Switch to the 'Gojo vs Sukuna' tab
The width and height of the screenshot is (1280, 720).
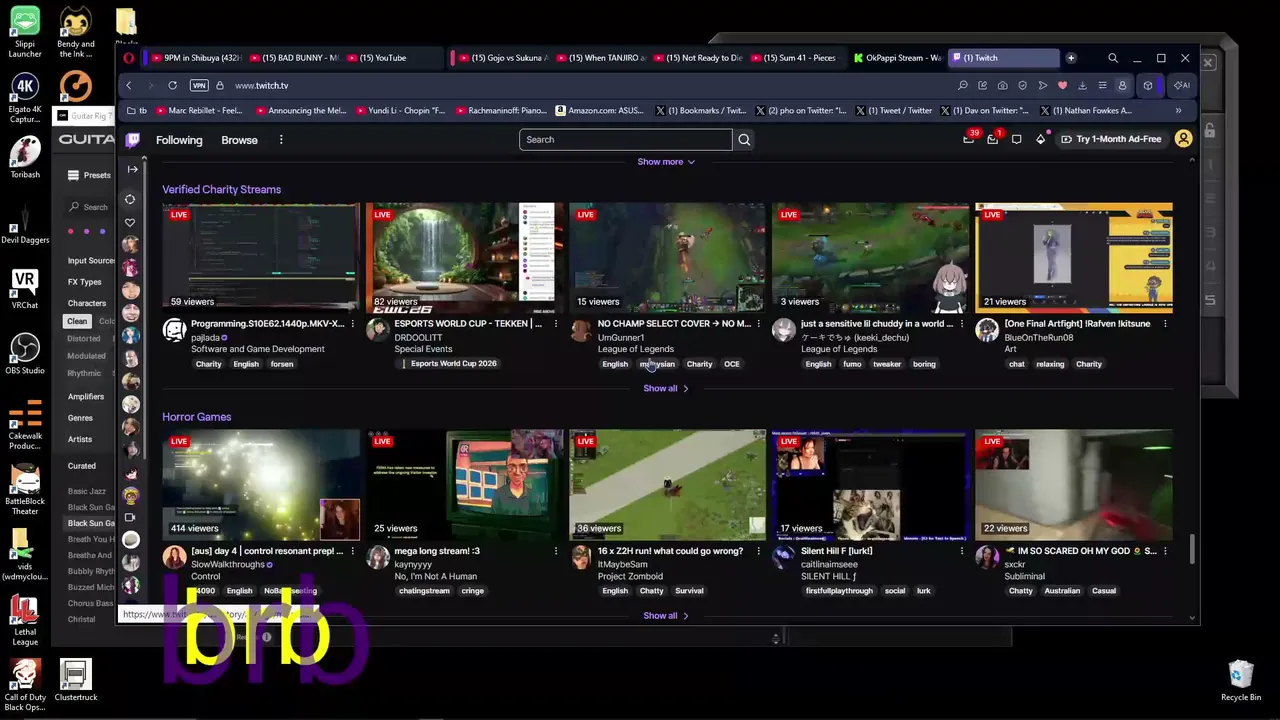point(502,58)
